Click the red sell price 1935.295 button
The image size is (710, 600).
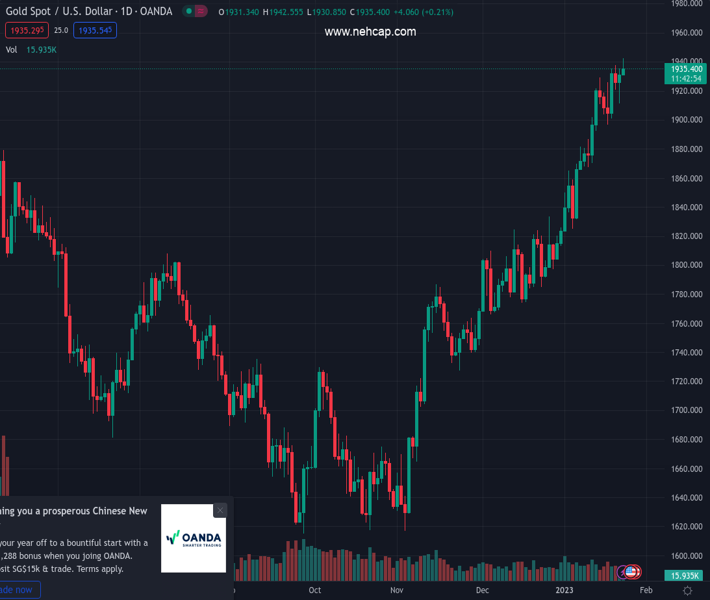tap(24, 31)
